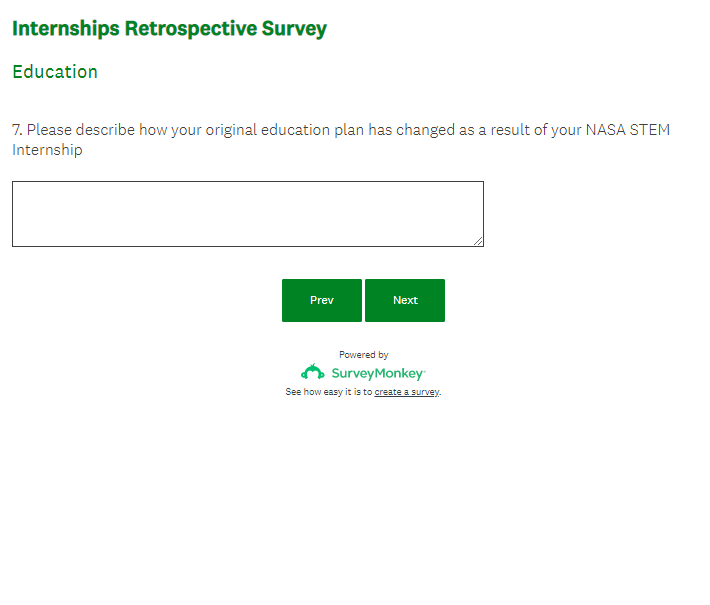Click the "Education" section heading

coord(55,72)
